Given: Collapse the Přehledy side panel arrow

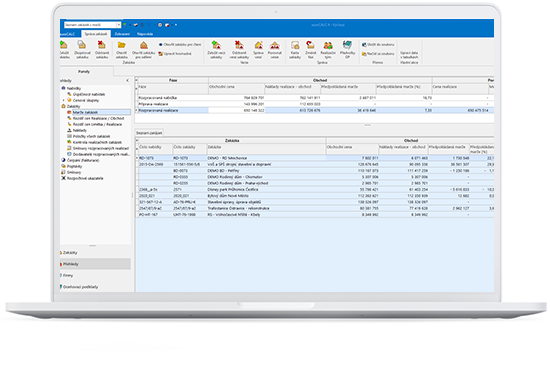Looking at the screenshot, I should pyautogui.click(x=127, y=81).
